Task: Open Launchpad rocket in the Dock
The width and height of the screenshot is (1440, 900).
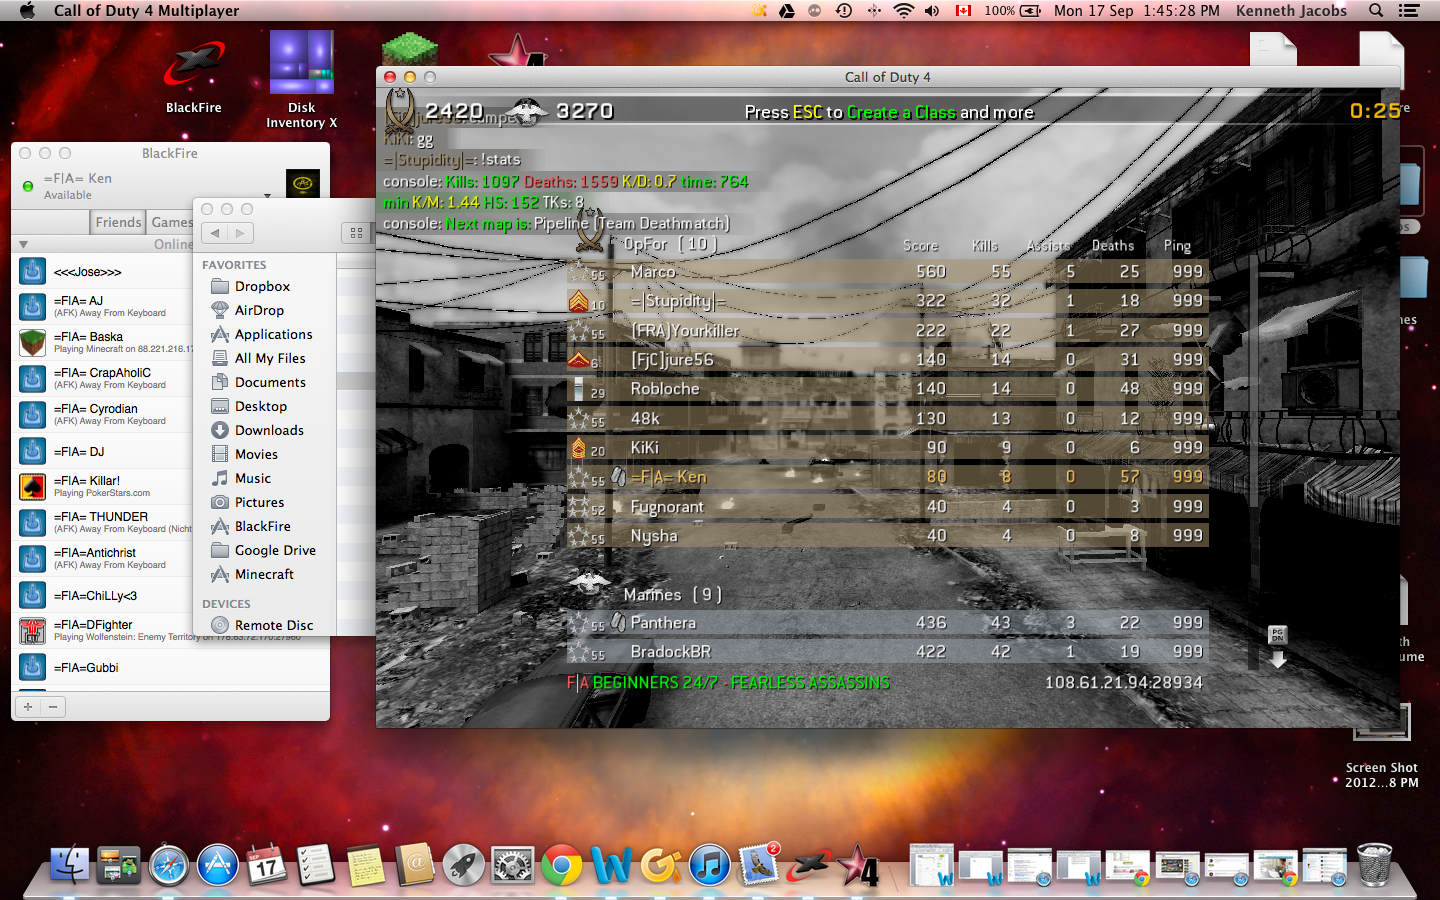Action: point(463,865)
